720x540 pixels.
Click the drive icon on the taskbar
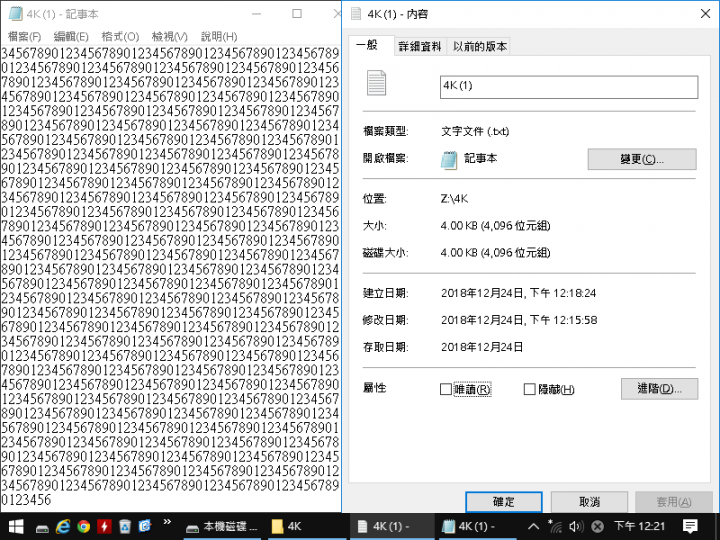pos(42,527)
